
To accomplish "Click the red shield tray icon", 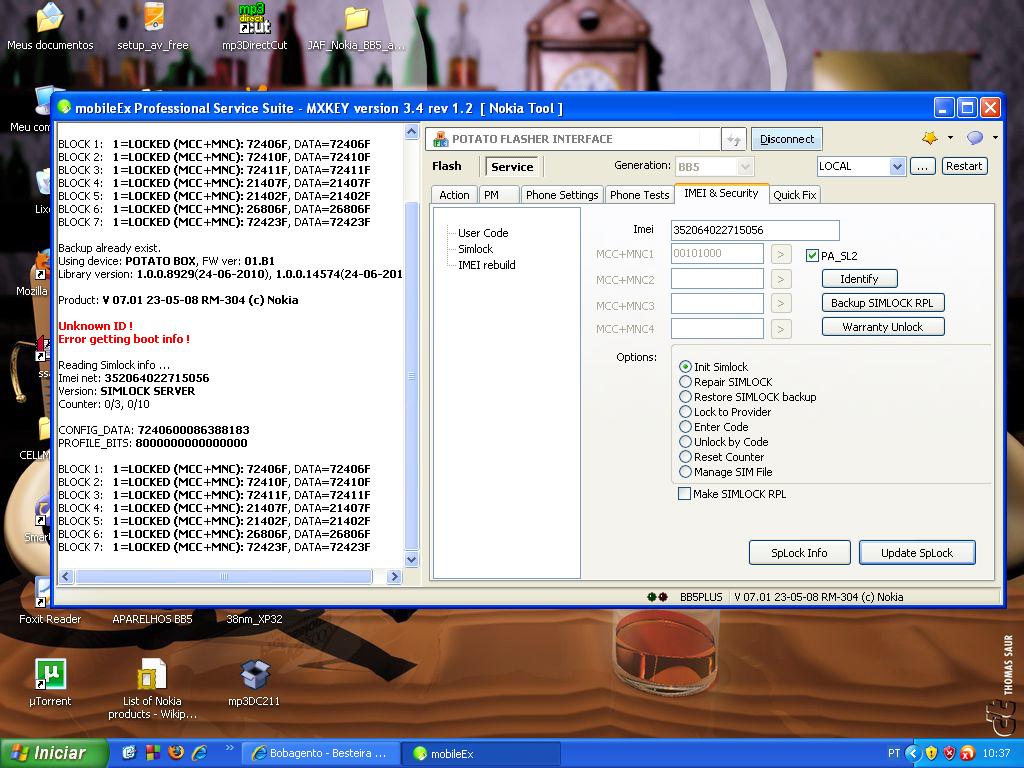I will tap(950, 753).
